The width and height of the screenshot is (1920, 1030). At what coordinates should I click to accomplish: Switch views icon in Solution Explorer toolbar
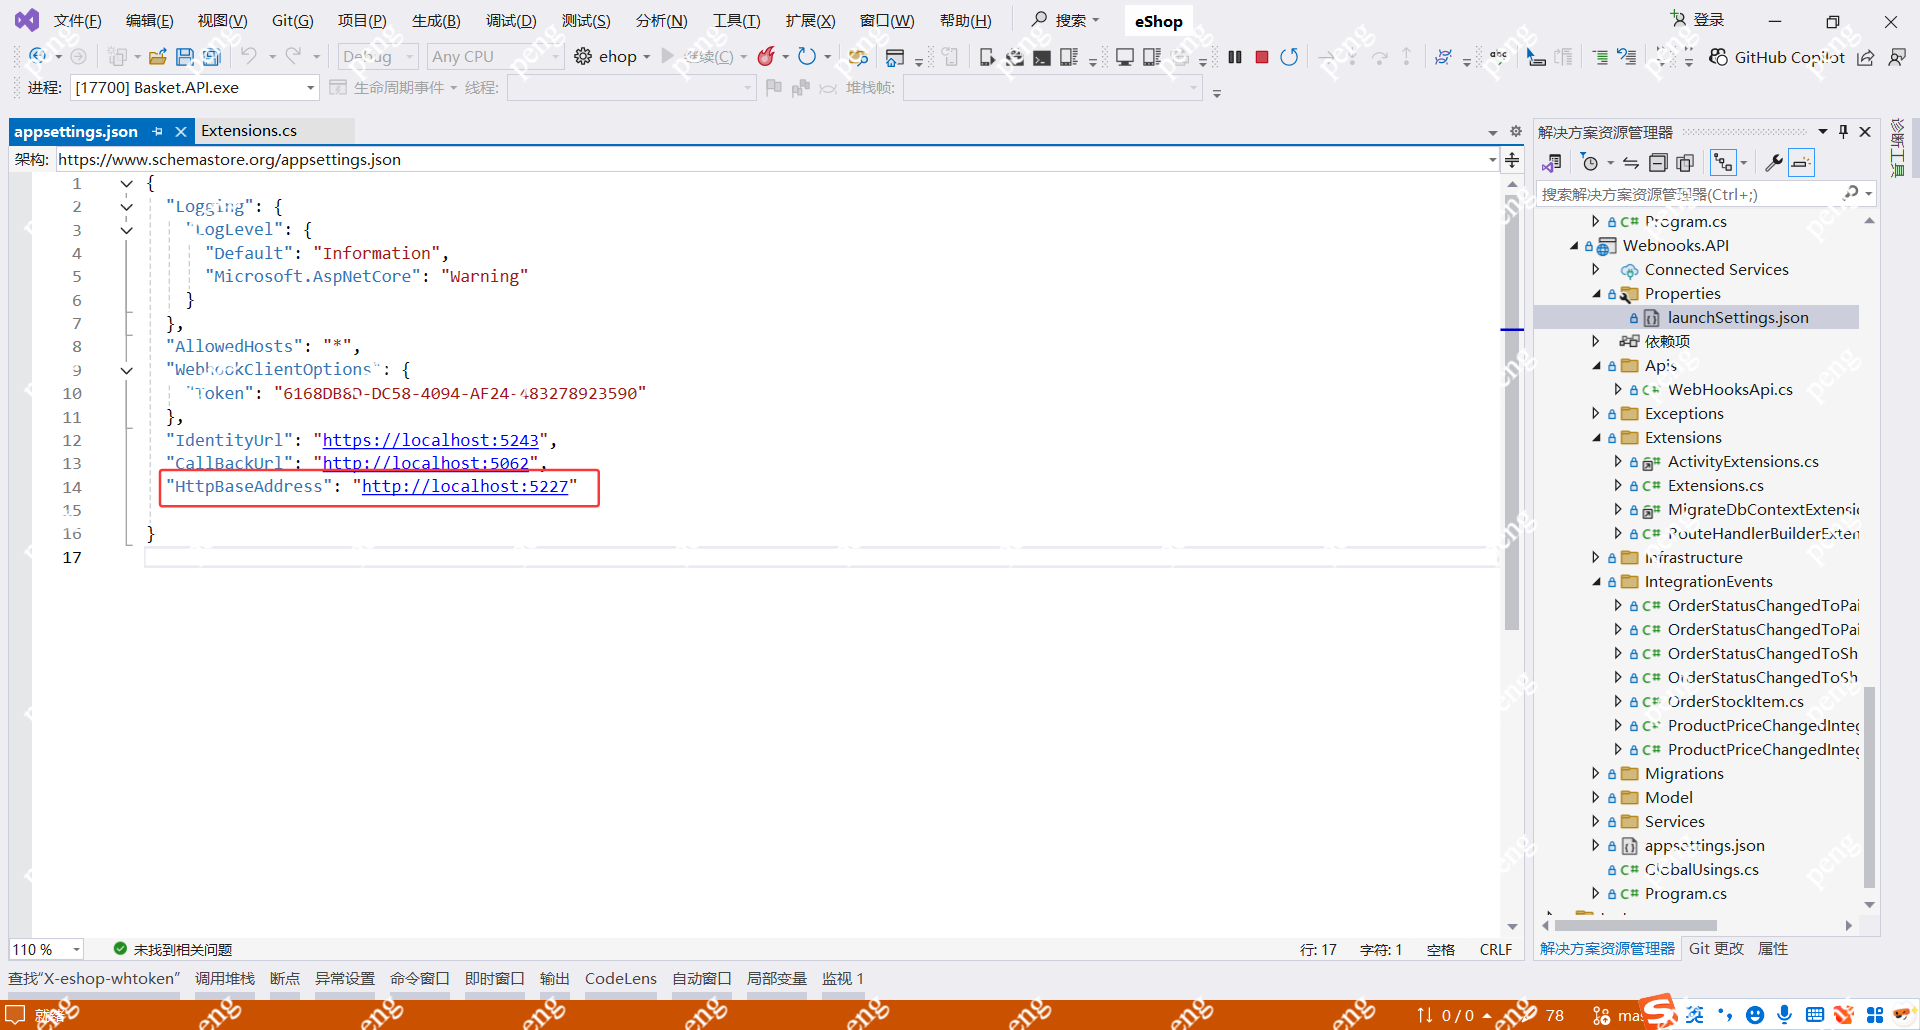tap(1552, 163)
